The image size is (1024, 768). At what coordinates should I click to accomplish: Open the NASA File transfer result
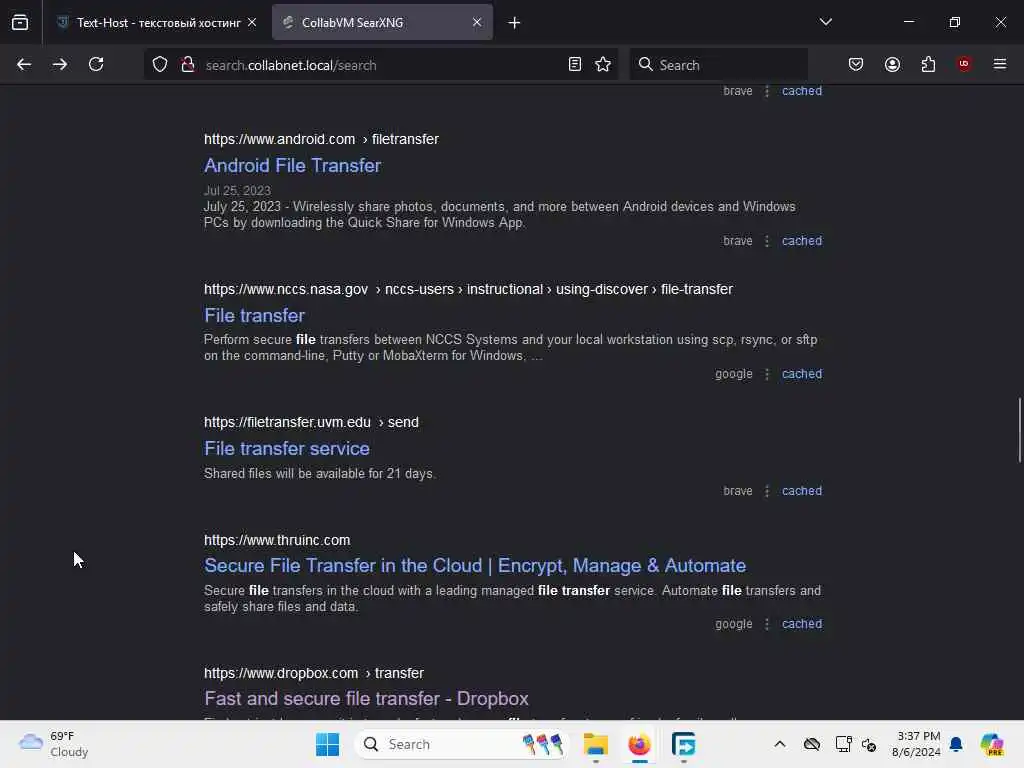(x=255, y=316)
